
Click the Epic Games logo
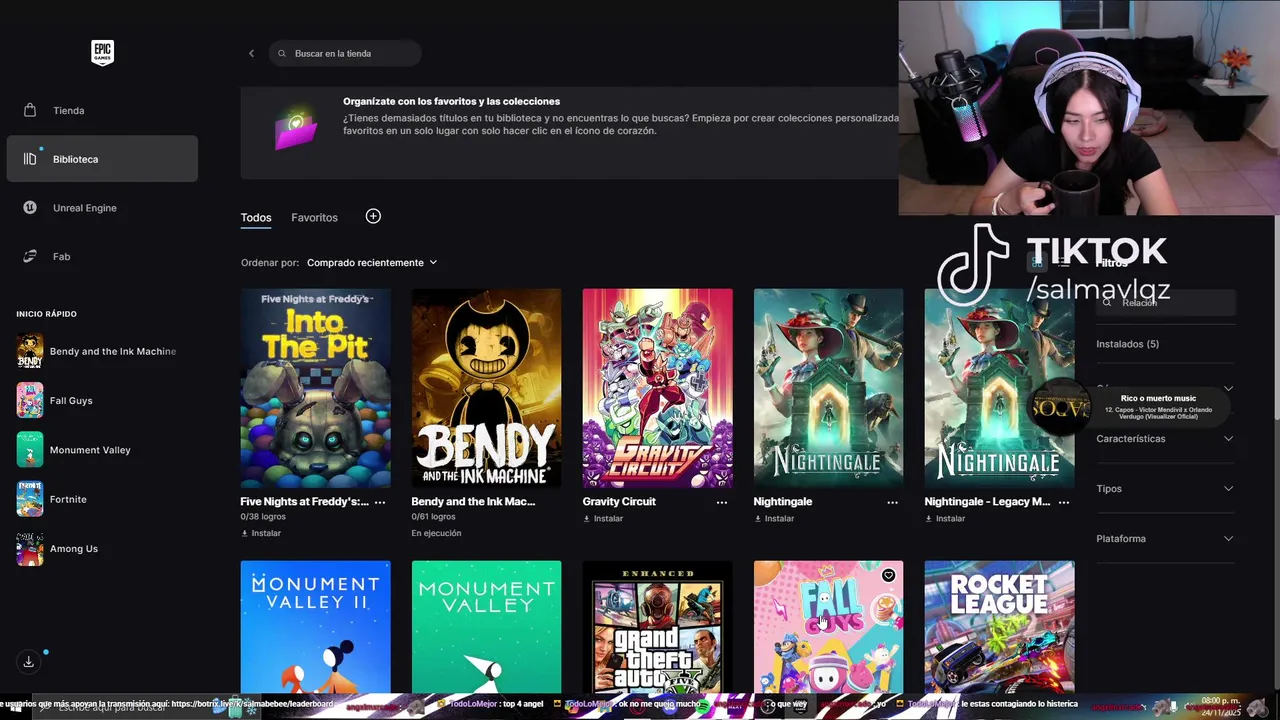pyautogui.click(x=102, y=53)
